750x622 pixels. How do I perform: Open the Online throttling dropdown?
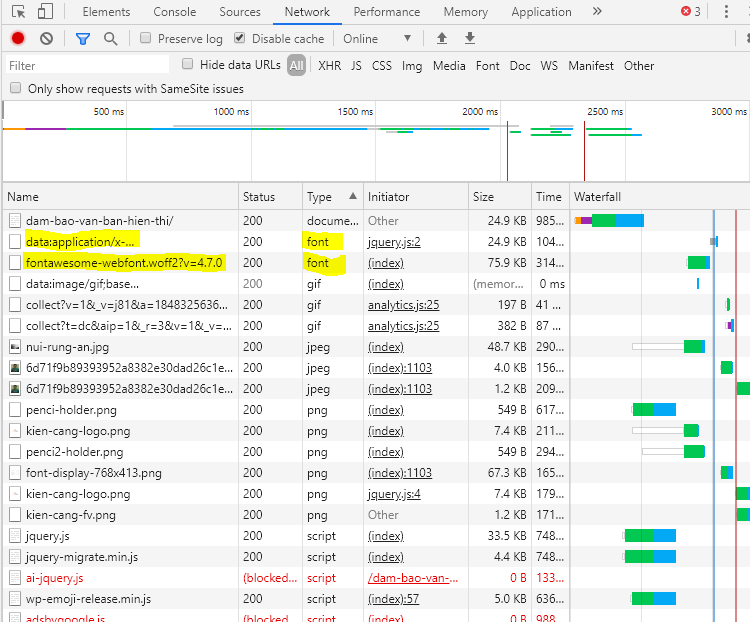coord(377,38)
